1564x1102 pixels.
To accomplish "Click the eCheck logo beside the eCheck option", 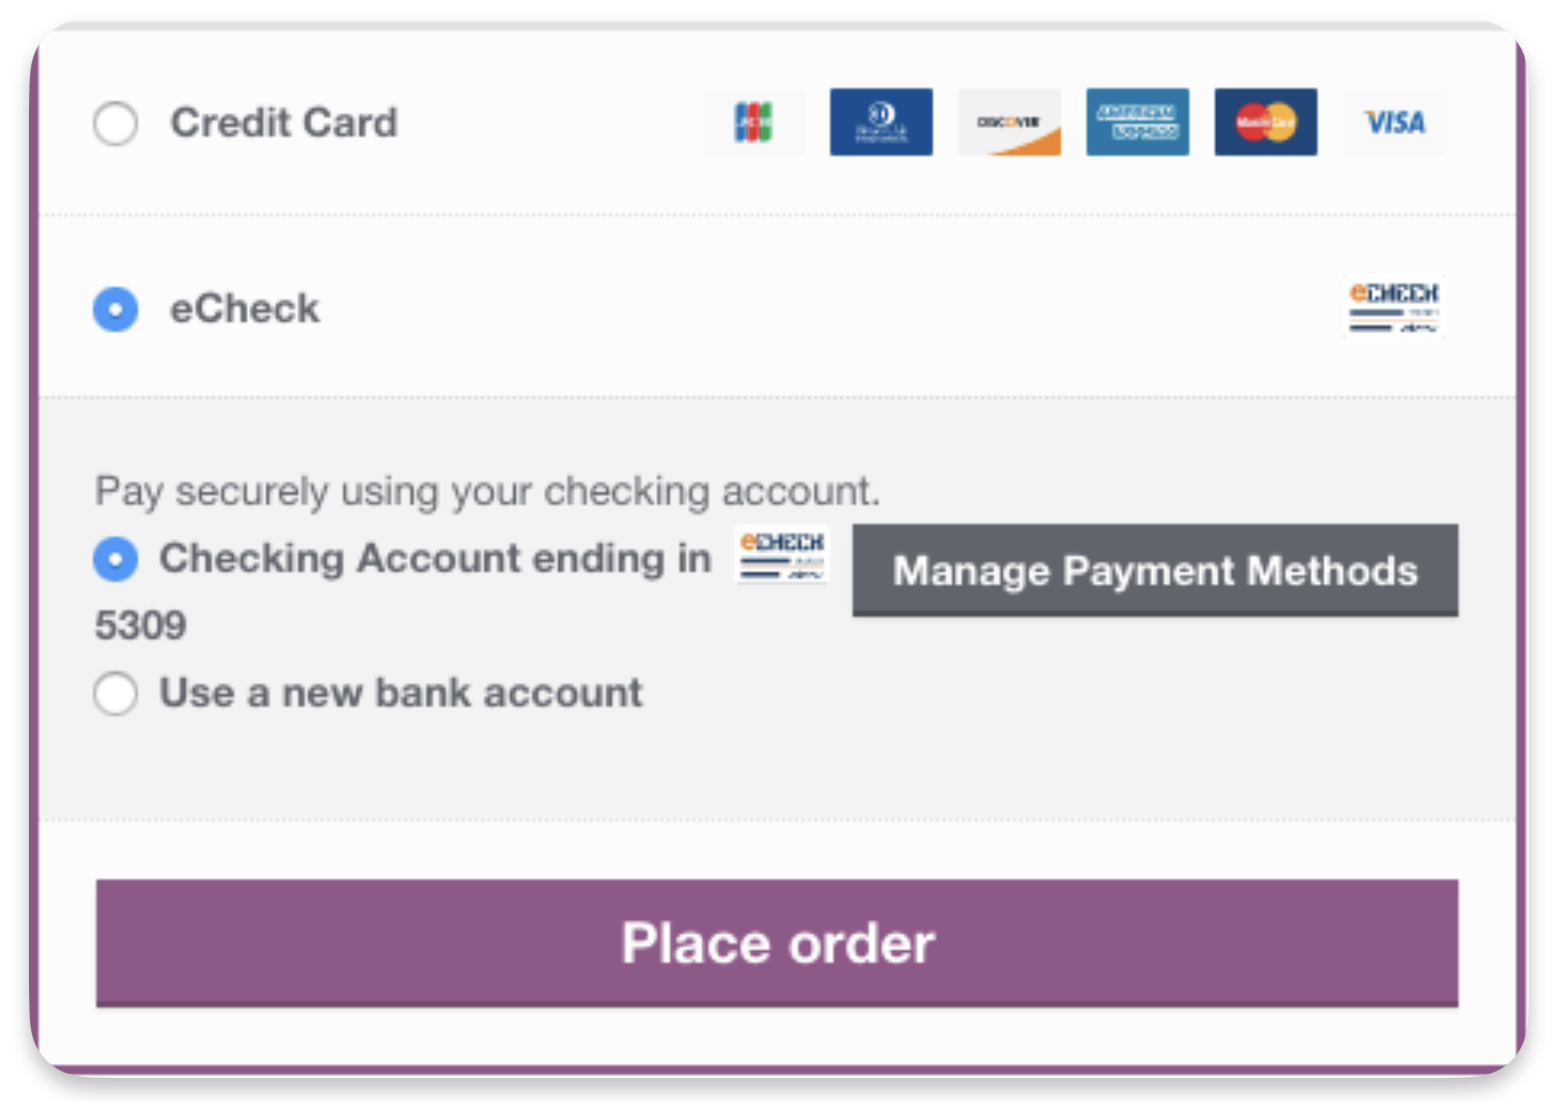I will tap(1394, 307).
